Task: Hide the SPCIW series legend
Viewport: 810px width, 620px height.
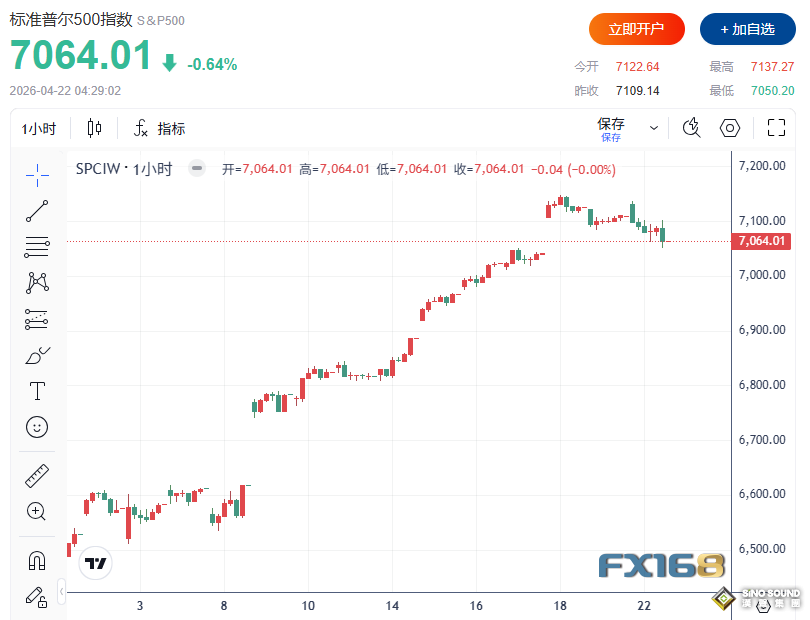Action: [x=197, y=169]
